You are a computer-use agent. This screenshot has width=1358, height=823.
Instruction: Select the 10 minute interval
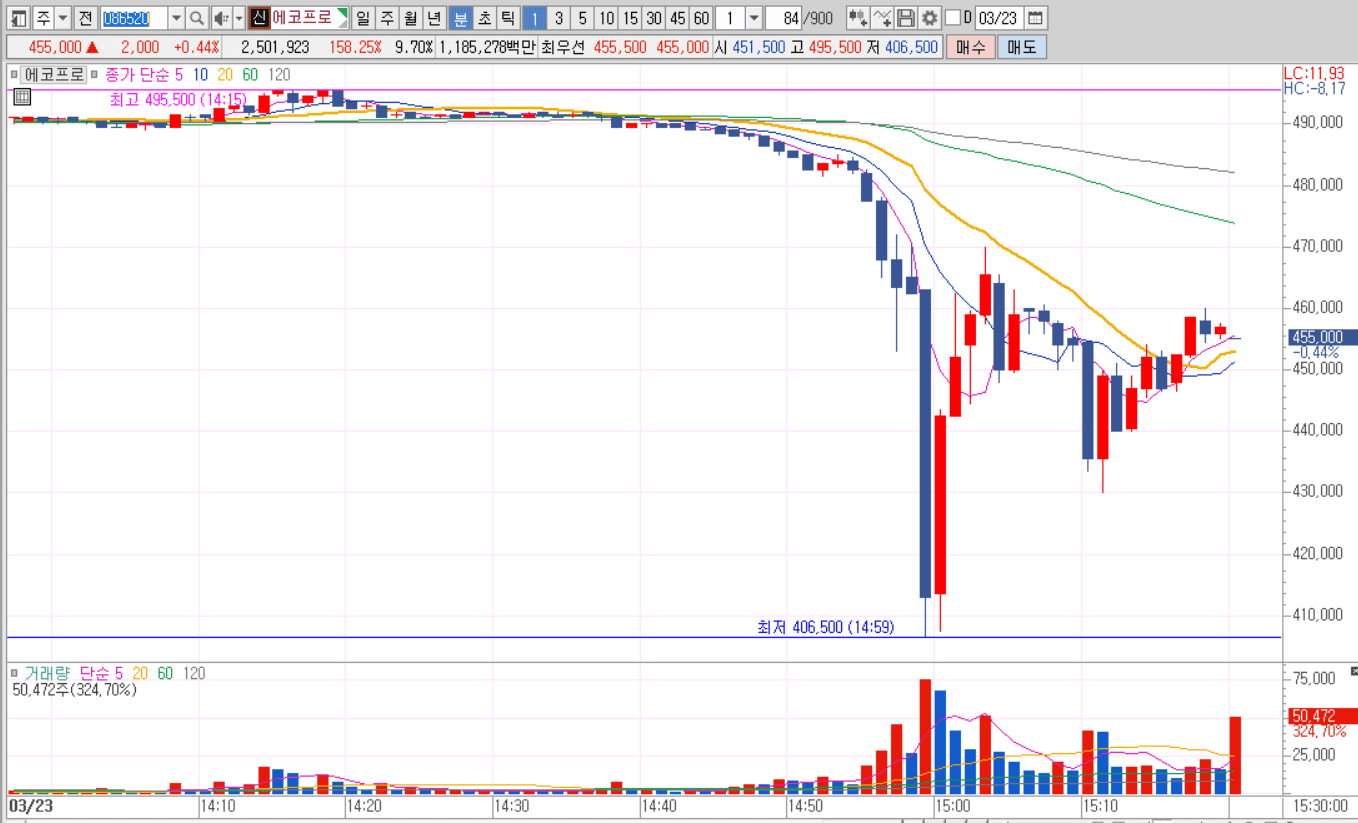pyautogui.click(x=606, y=17)
